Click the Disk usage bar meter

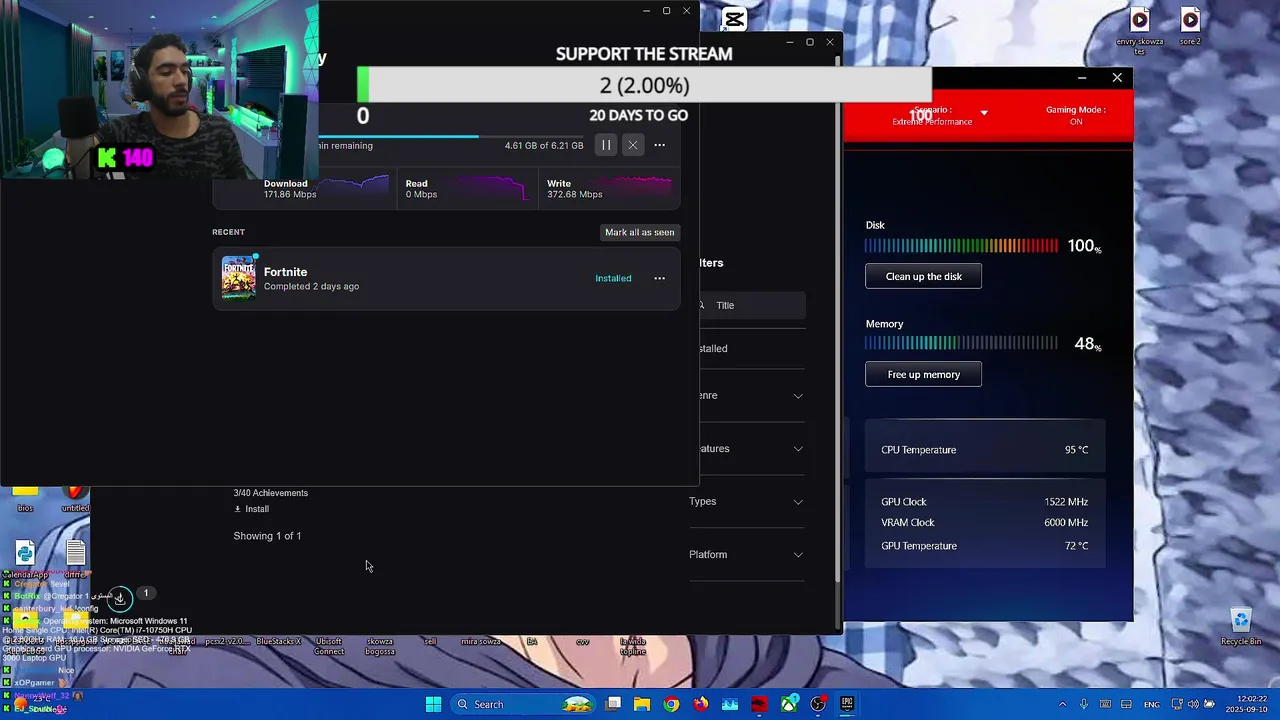[961, 246]
